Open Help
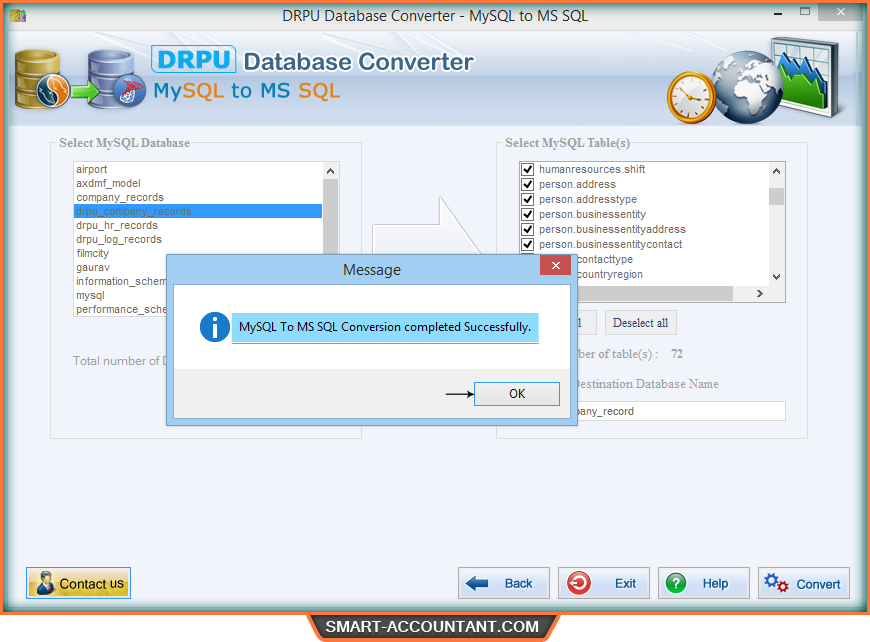 click(704, 583)
